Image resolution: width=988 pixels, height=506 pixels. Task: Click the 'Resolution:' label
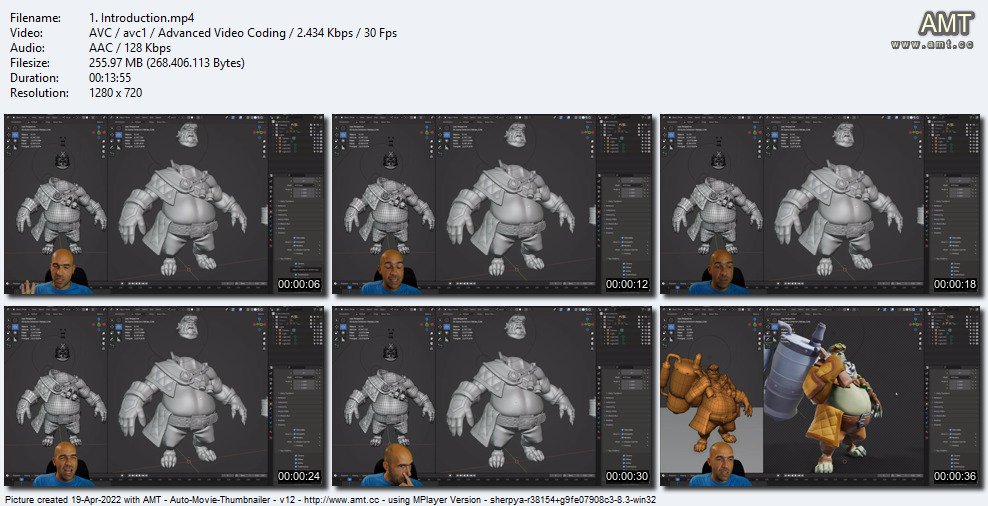tap(39, 93)
